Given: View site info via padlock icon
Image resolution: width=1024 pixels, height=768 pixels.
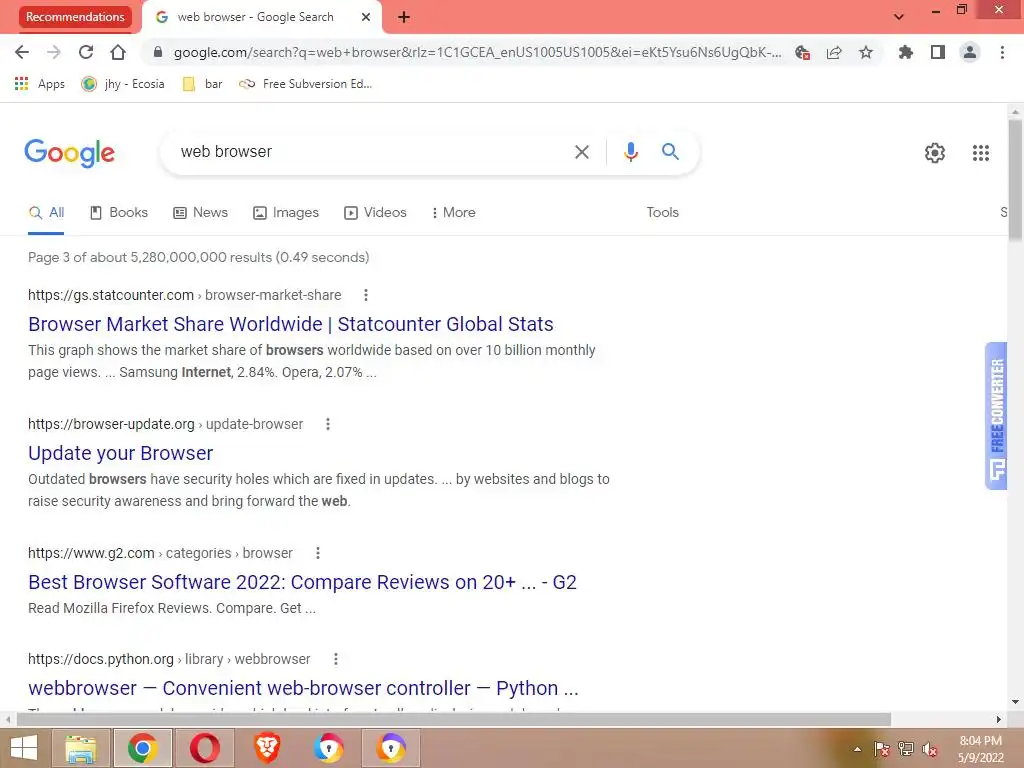Looking at the screenshot, I should pyautogui.click(x=157, y=52).
